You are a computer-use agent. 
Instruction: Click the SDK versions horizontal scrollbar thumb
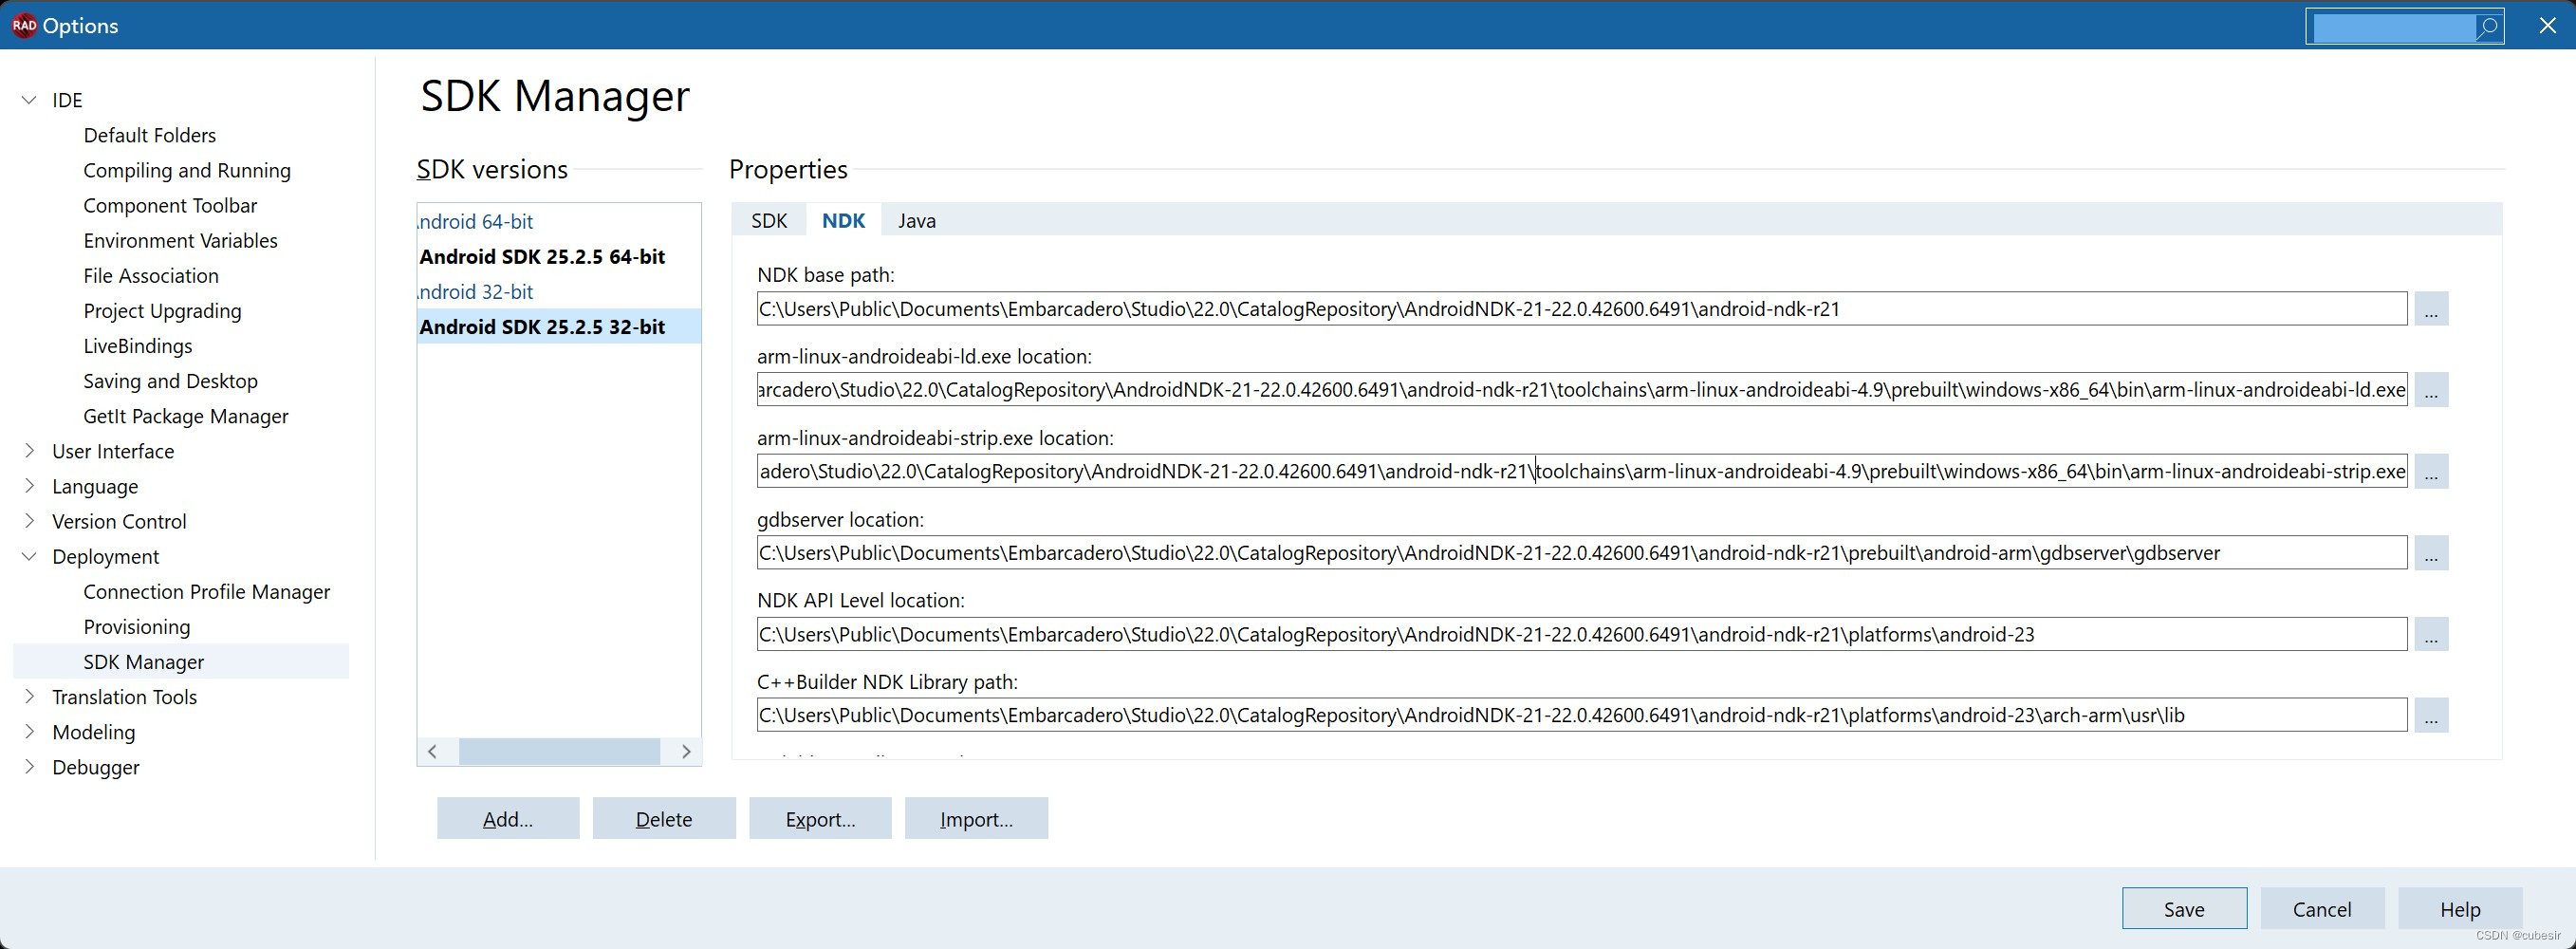coord(559,752)
